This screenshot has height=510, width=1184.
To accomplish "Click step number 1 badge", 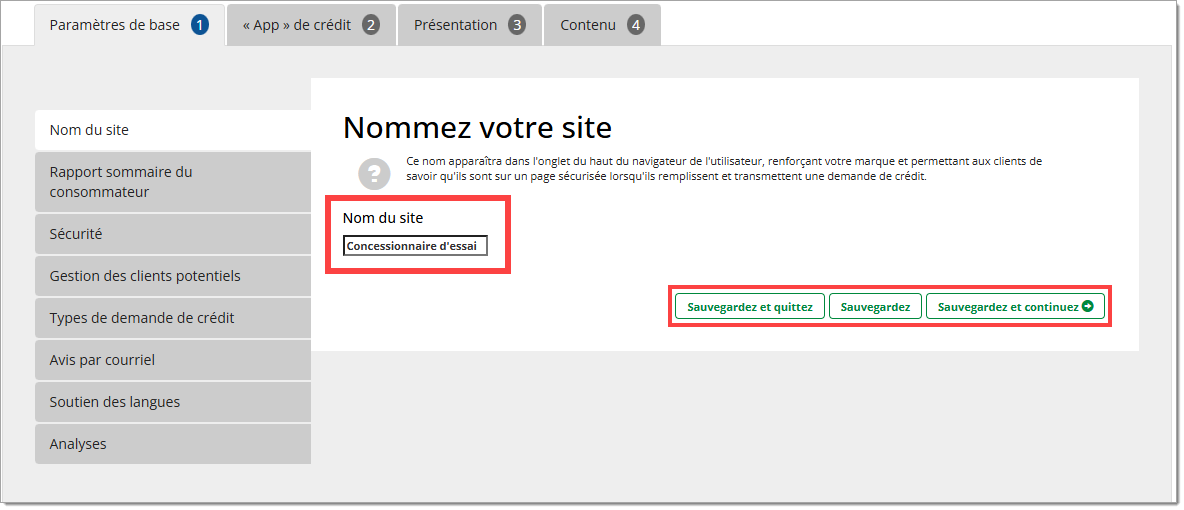I will 200,25.
